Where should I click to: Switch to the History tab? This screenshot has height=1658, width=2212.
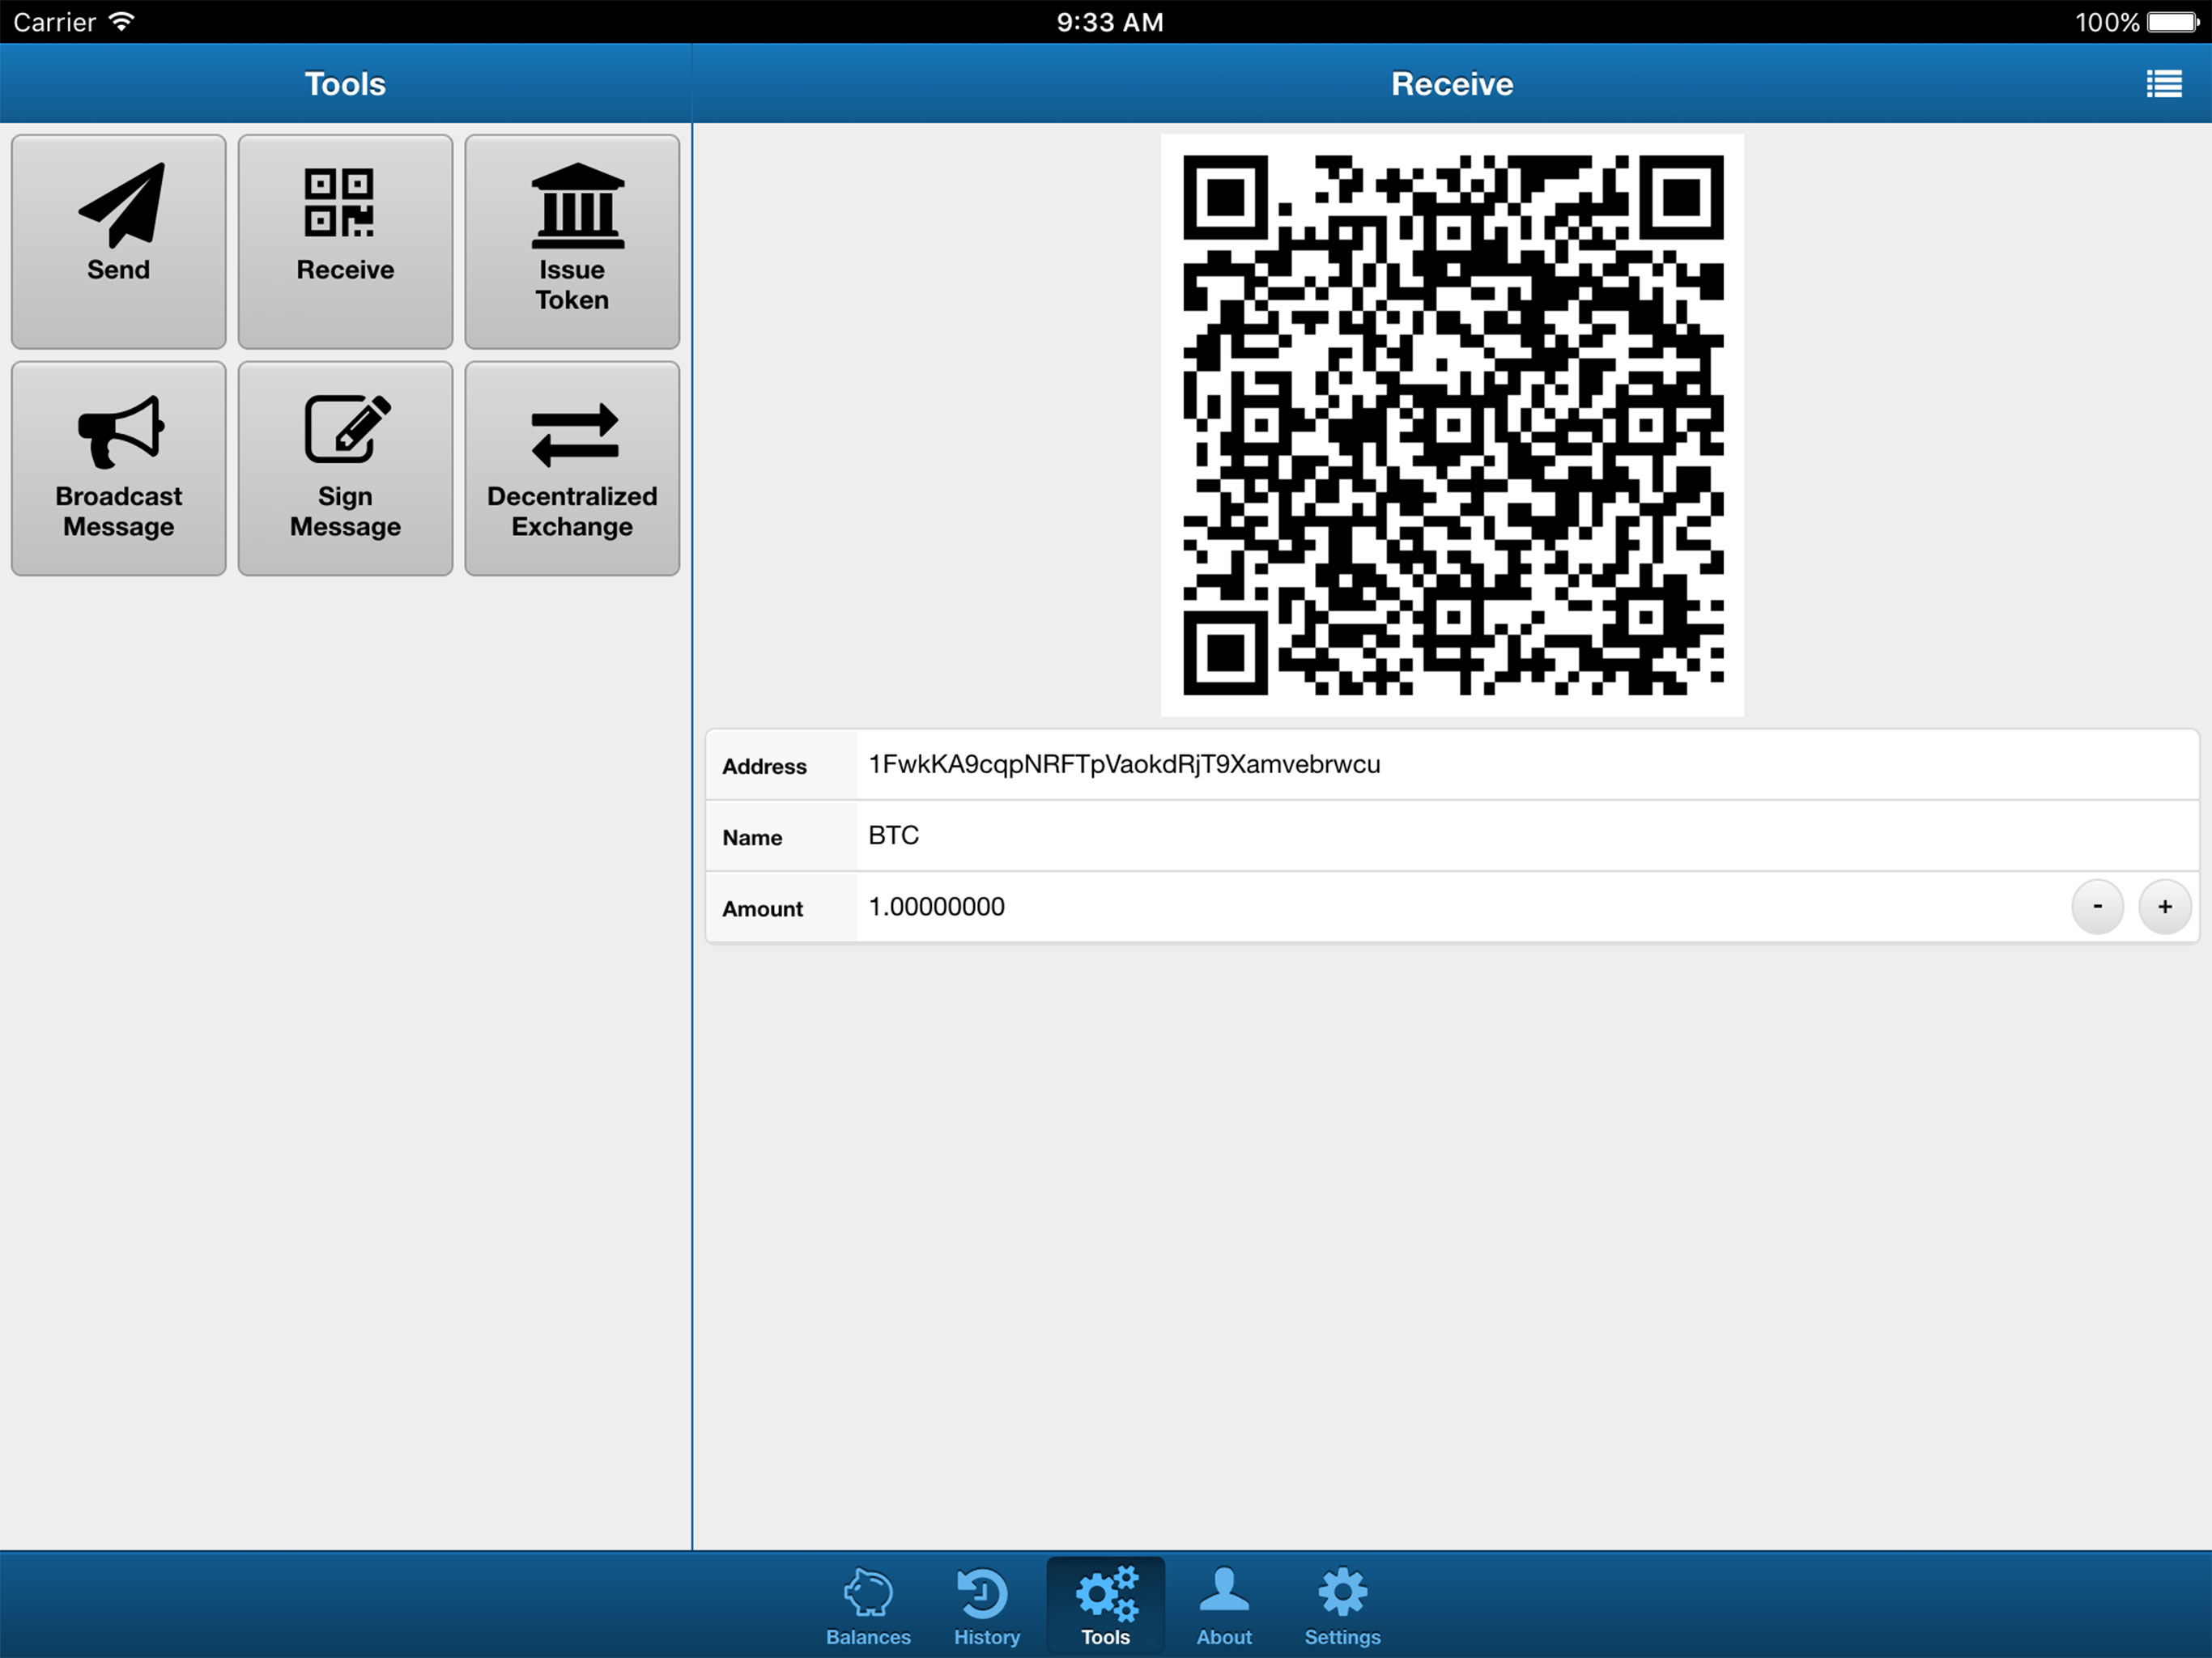[986, 1606]
